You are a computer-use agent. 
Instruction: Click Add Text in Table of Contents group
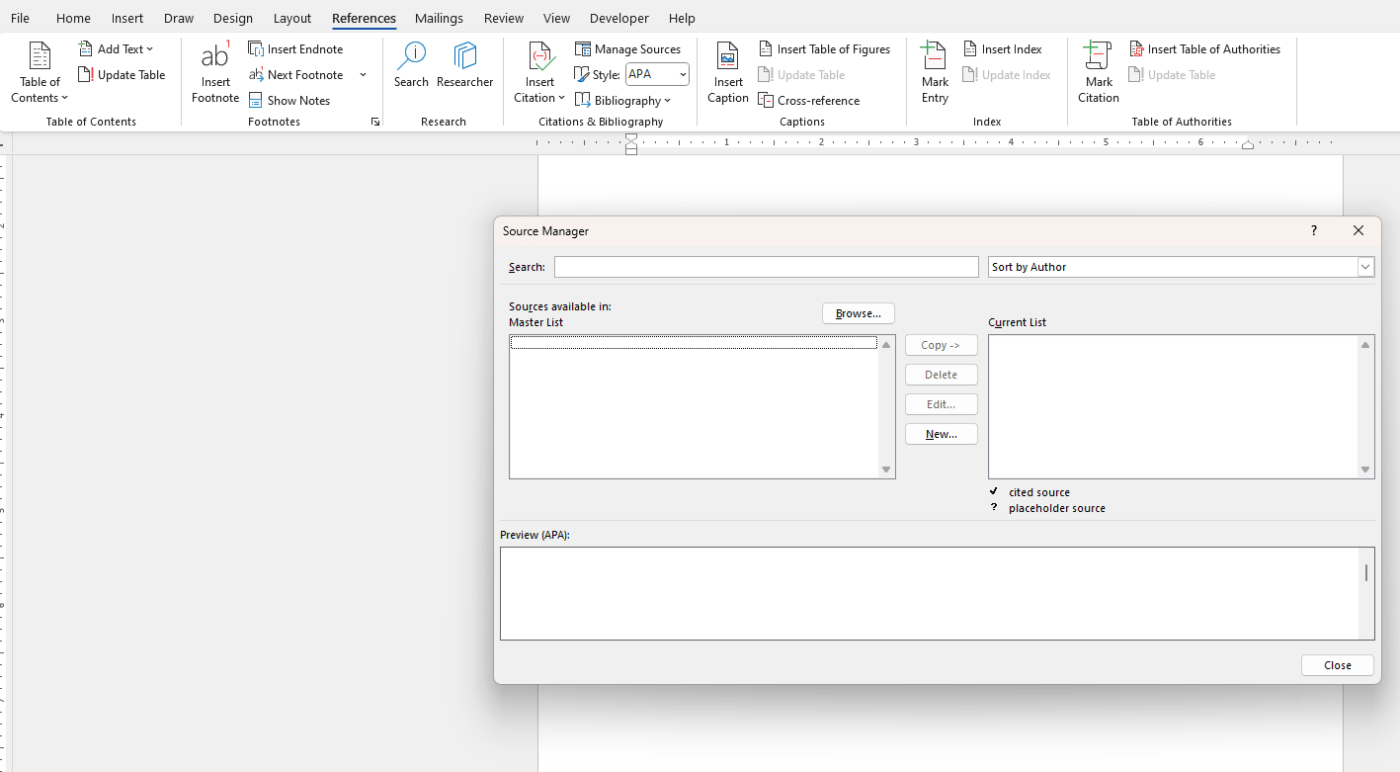point(116,49)
